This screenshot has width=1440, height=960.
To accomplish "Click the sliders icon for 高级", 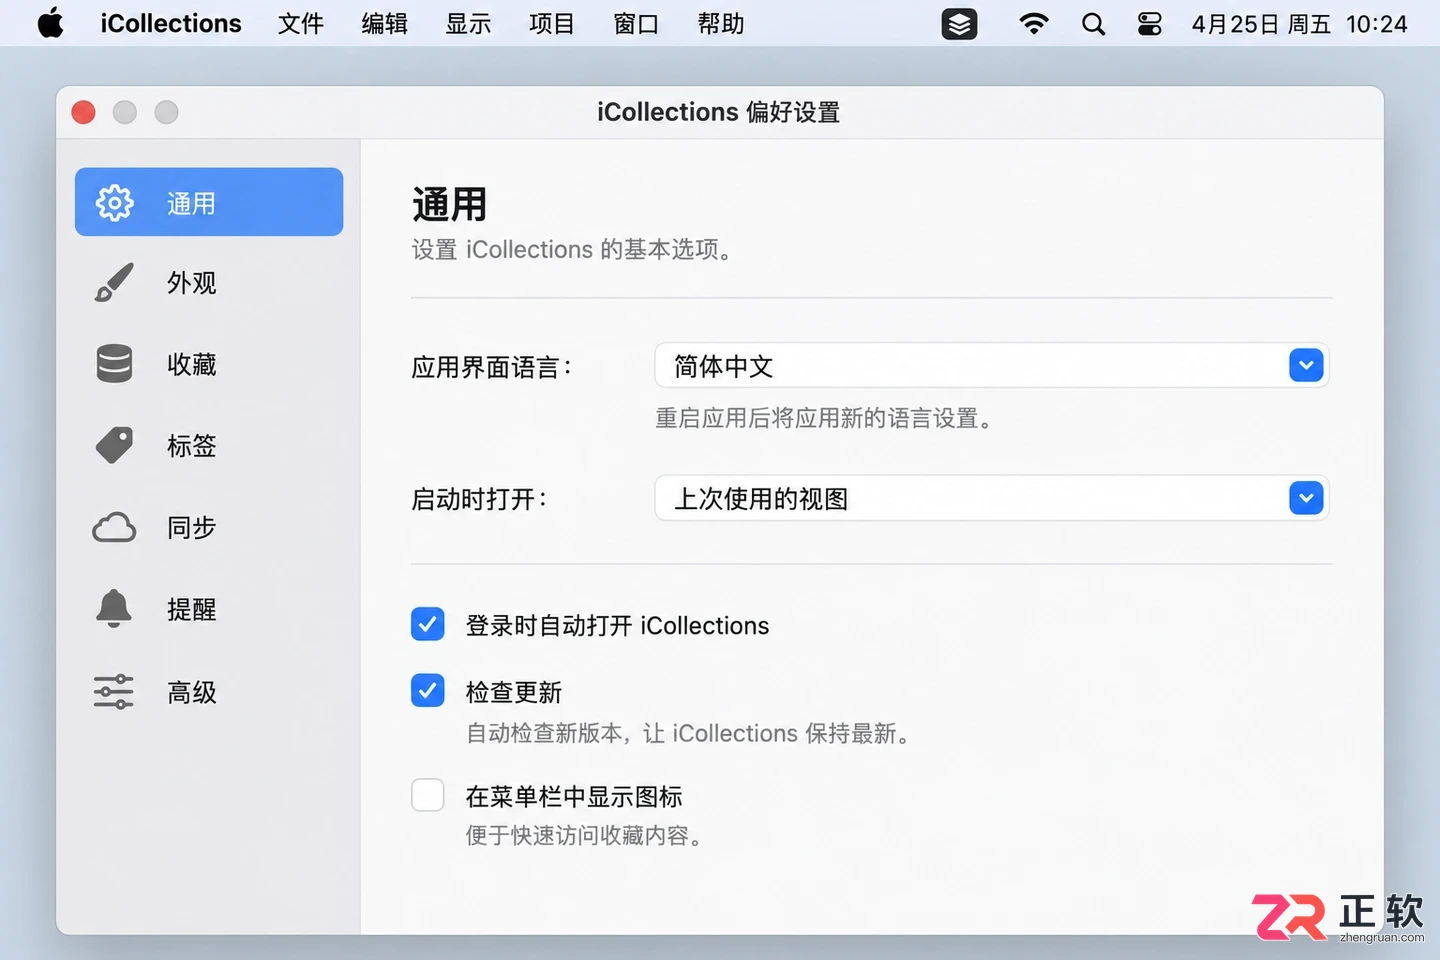I will [114, 691].
